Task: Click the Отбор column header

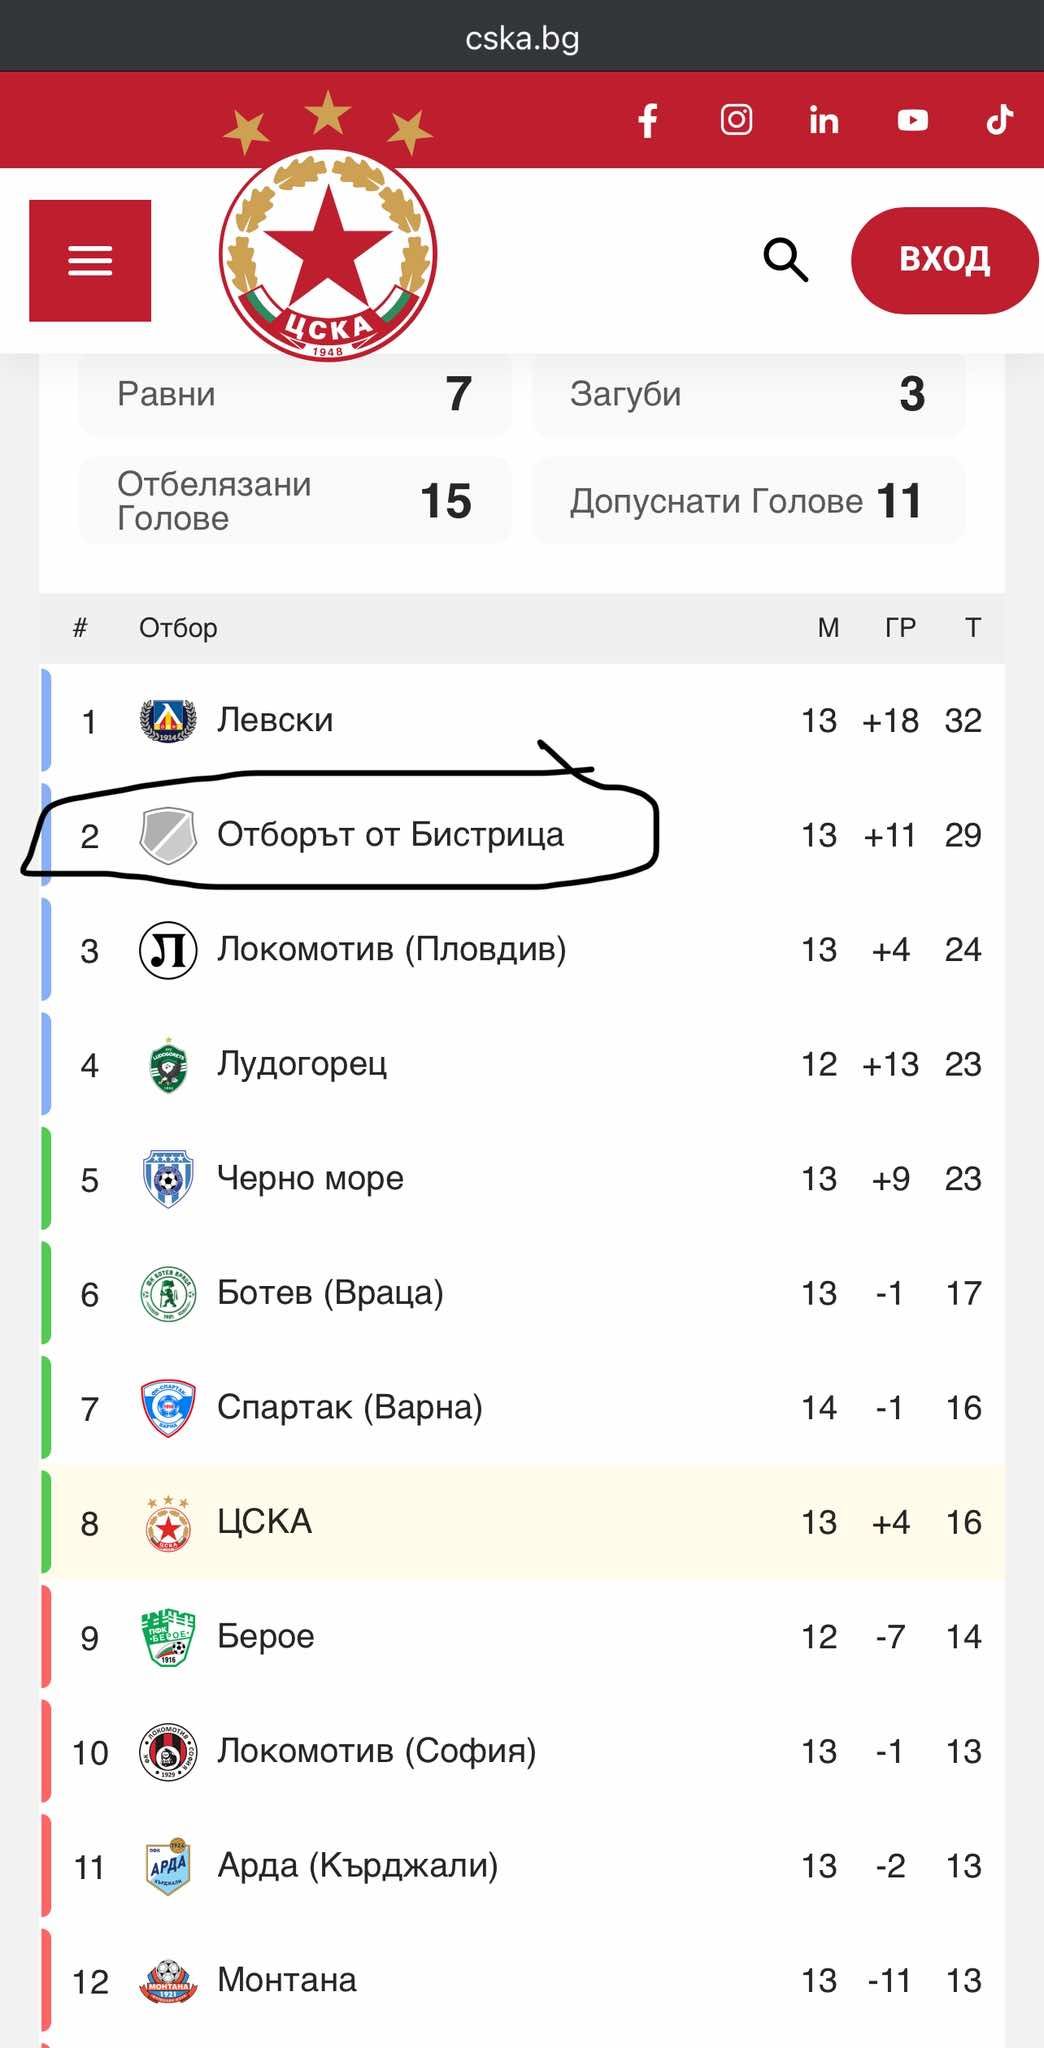Action: click(x=178, y=628)
